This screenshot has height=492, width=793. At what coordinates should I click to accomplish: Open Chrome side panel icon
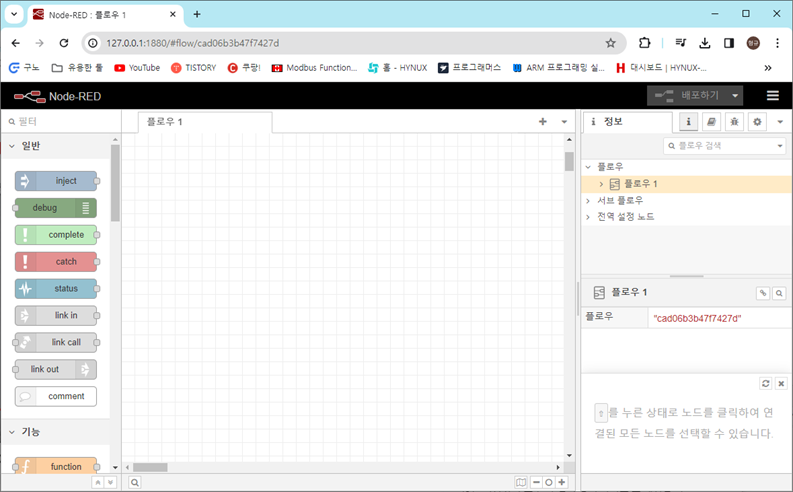click(729, 43)
